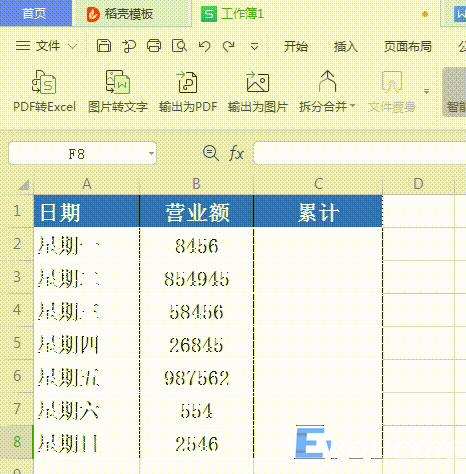The image size is (466, 474).
Task: Click the Save icon in quick toolbar
Action: coord(104,46)
